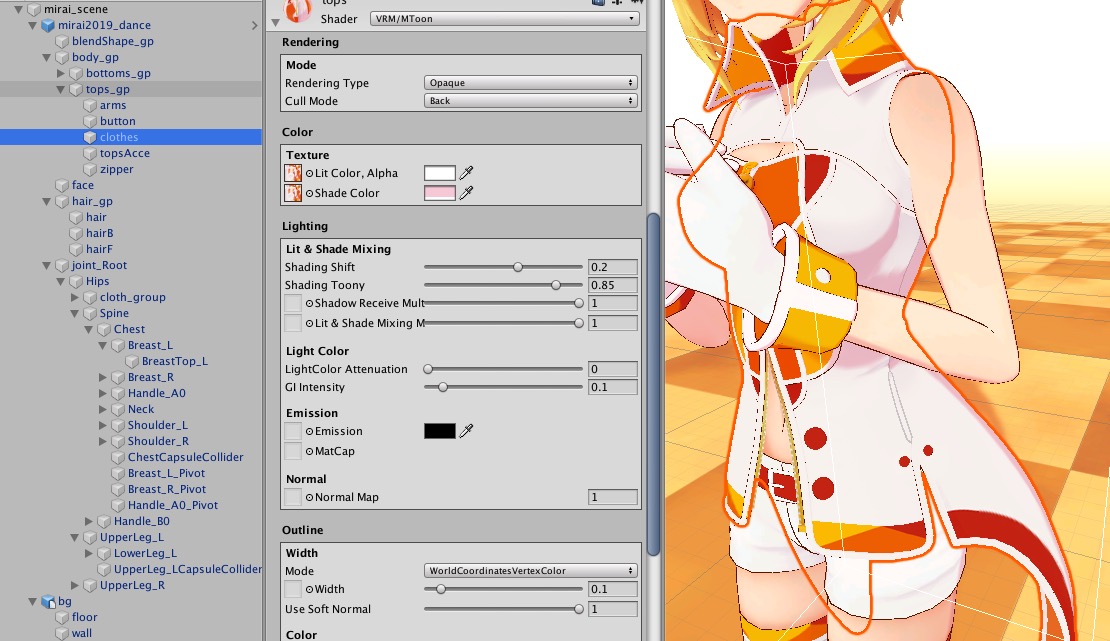
Task: Click eyedropper for Emission color
Action: [x=466, y=431]
